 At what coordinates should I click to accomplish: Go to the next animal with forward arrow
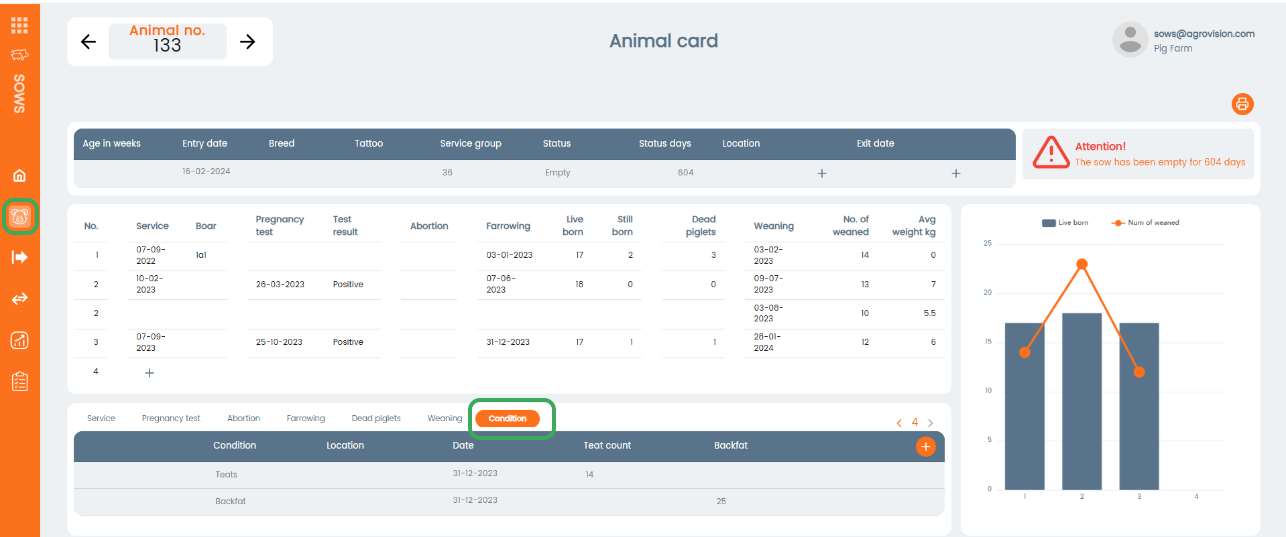pyautogui.click(x=248, y=42)
